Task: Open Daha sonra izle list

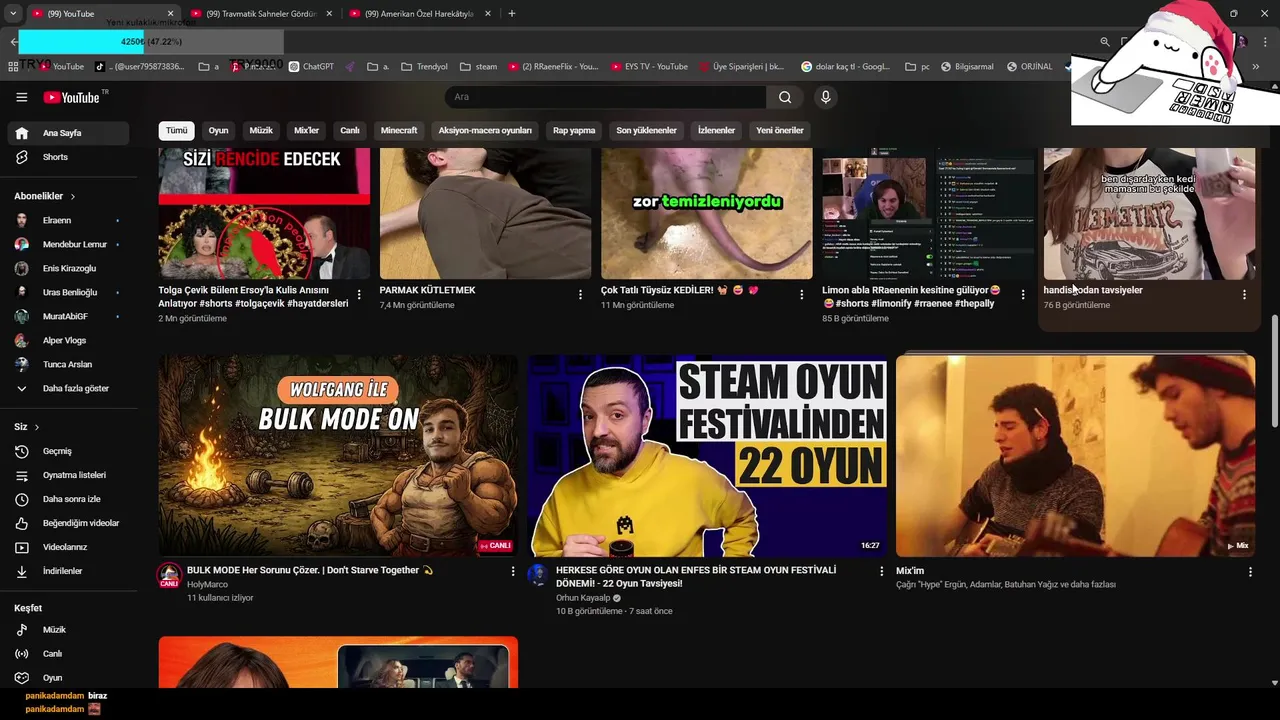Action: [x=68, y=499]
